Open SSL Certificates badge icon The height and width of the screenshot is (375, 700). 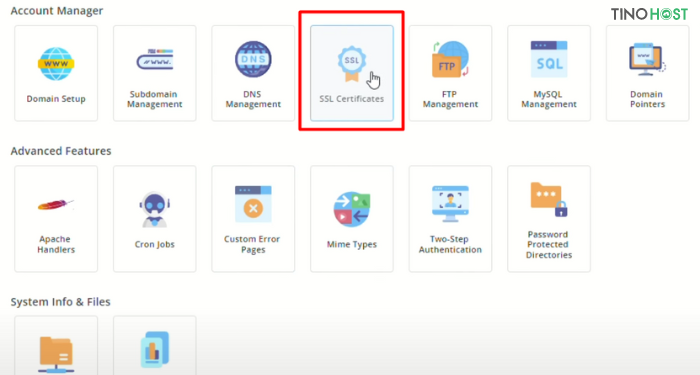352,64
